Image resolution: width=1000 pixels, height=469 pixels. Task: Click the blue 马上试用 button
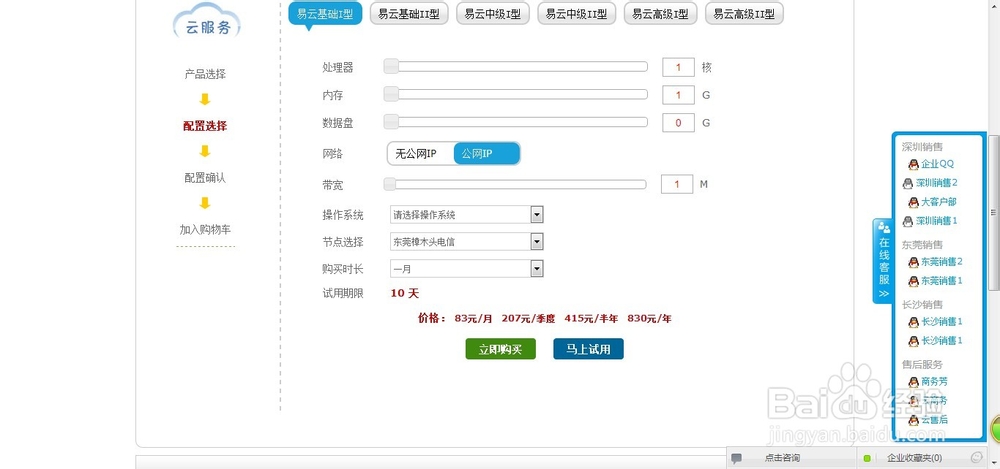tap(588, 349)
